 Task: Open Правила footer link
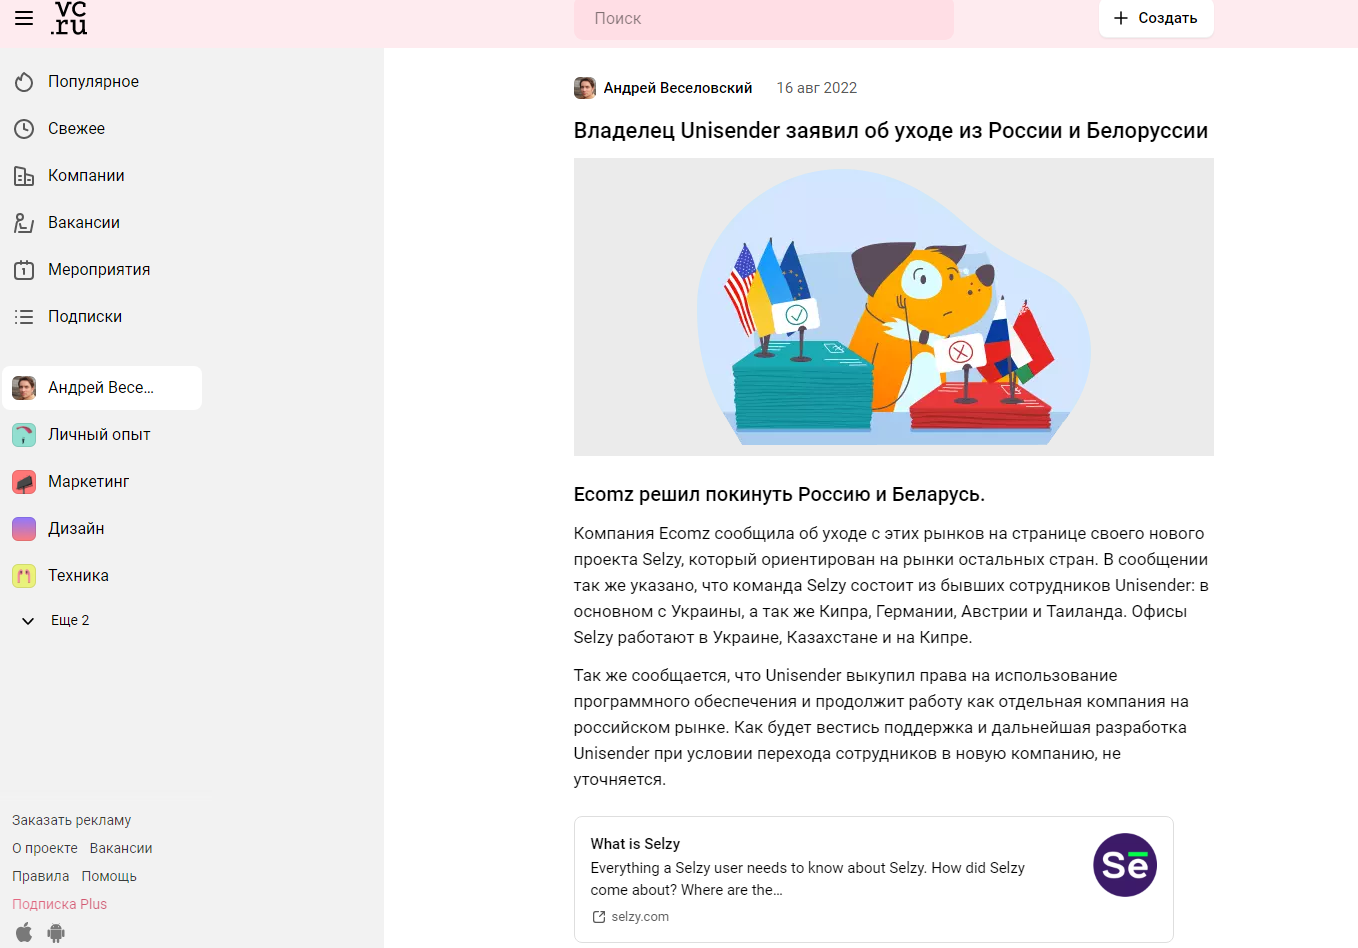click(x=41, y=876)
